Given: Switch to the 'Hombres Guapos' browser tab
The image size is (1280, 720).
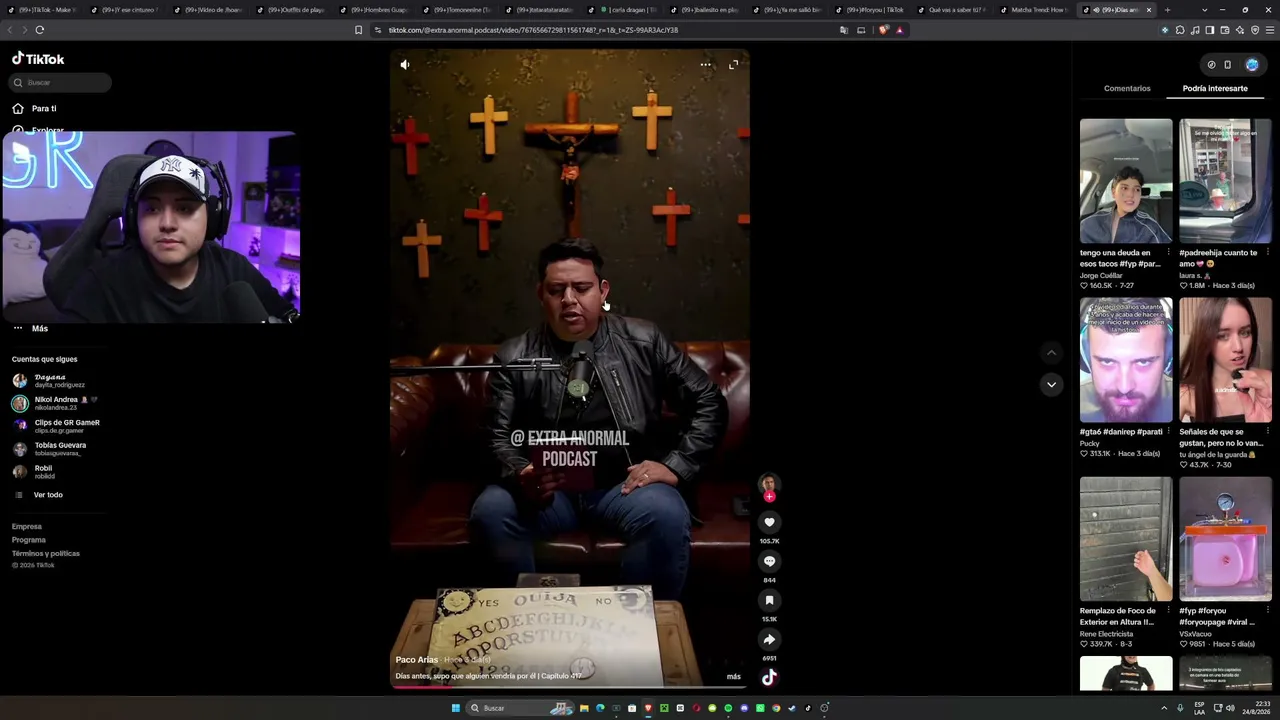Looking at the screenshot, I should (x=376, y=10).
